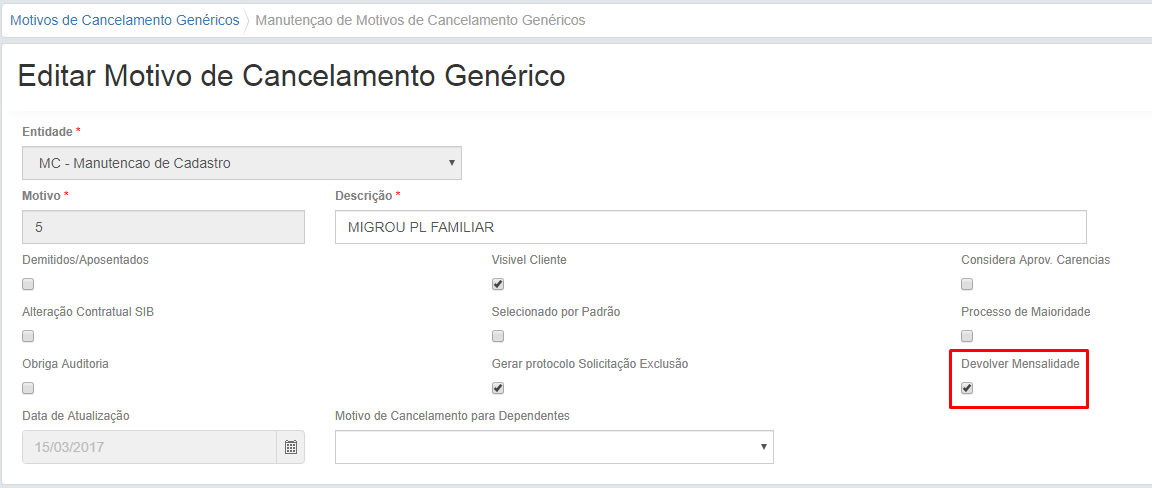Screen dimensions: 1152x488
Task: Enable Processo de Maioridade checkbox
Action: [x=967, y=337]
